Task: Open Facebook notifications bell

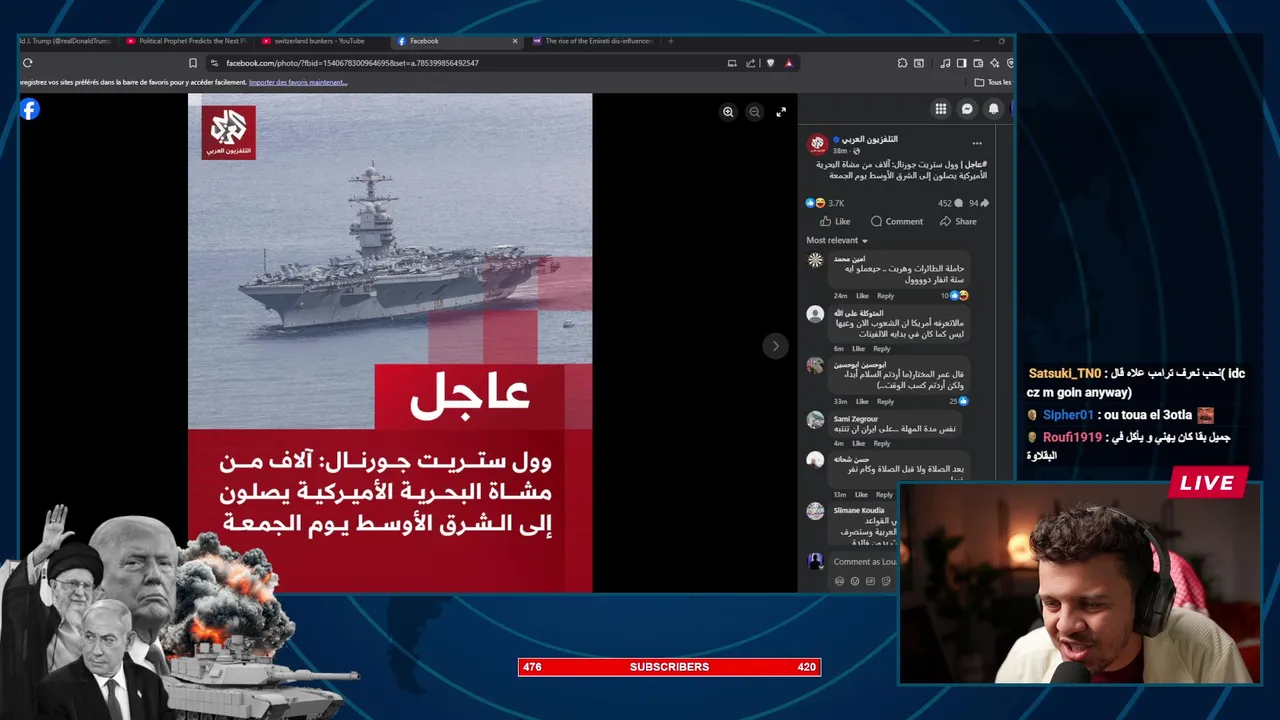Action: [x=993, y=109]
